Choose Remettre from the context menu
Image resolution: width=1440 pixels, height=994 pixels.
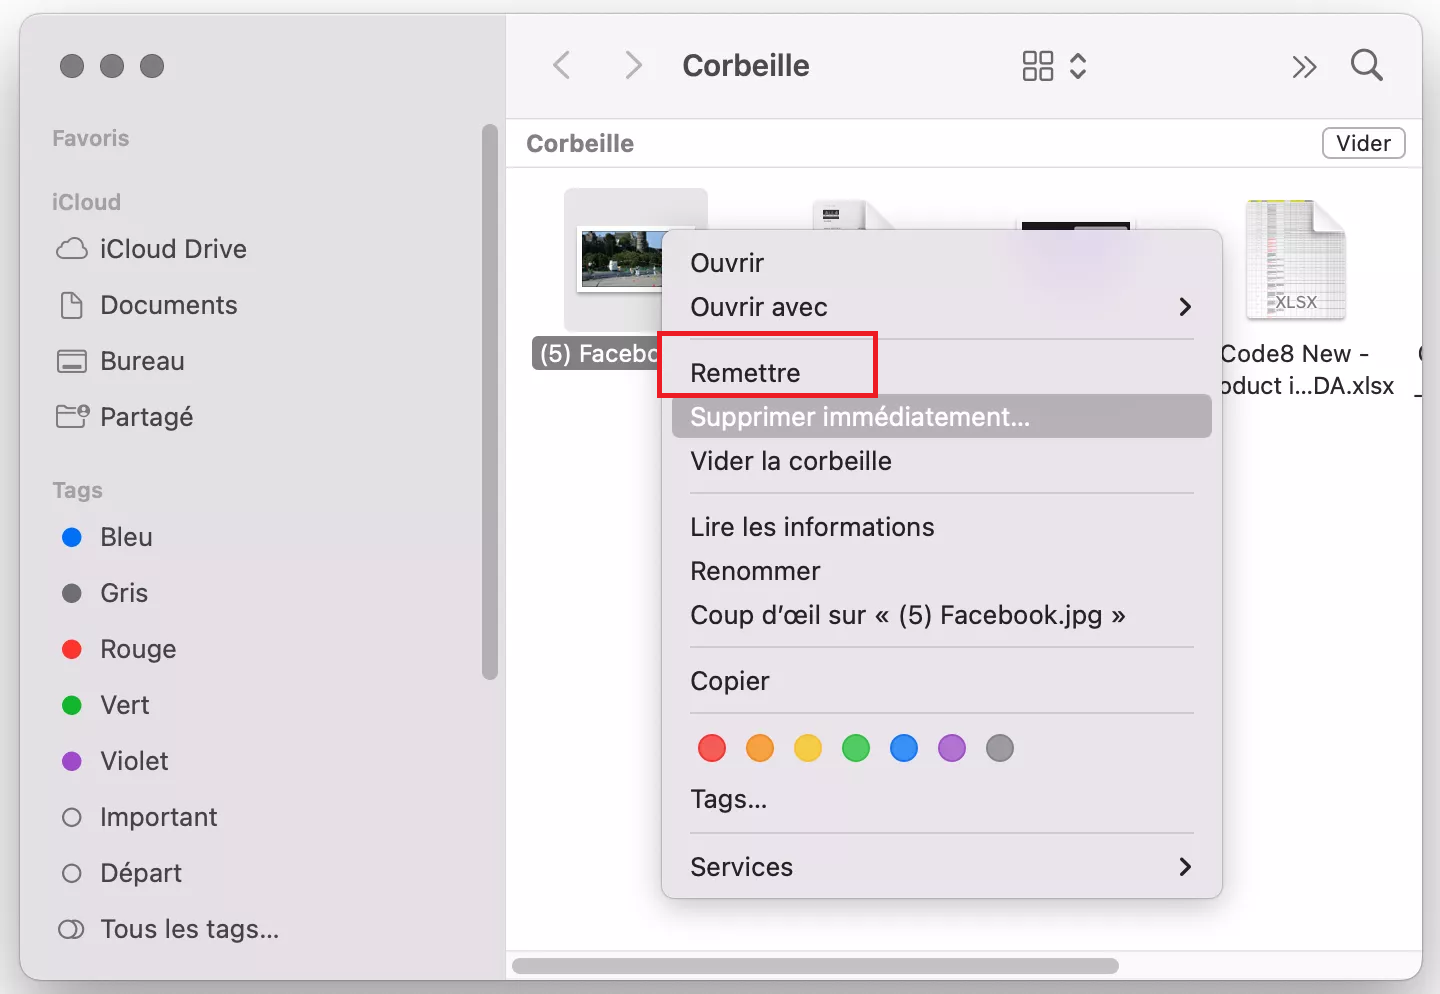(746, 373)
